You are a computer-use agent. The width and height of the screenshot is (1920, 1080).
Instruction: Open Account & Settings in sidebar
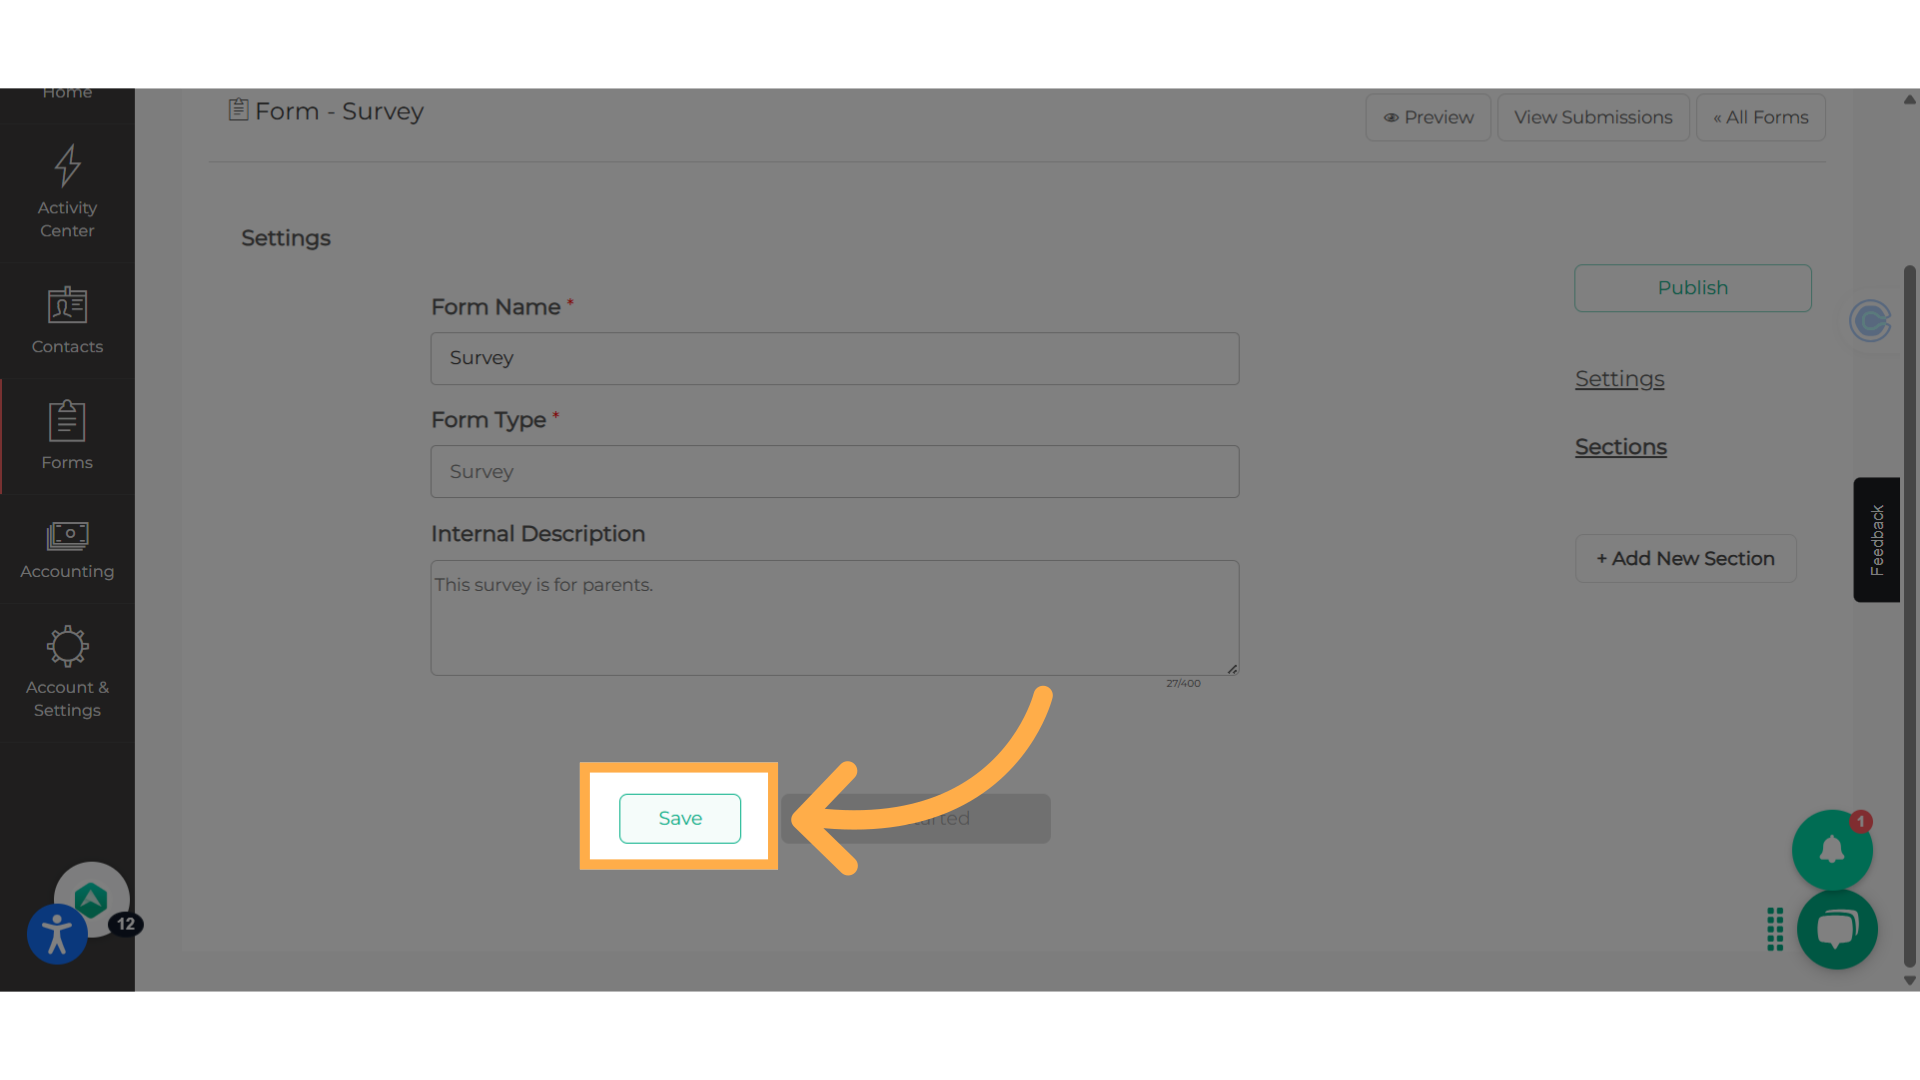67,672
